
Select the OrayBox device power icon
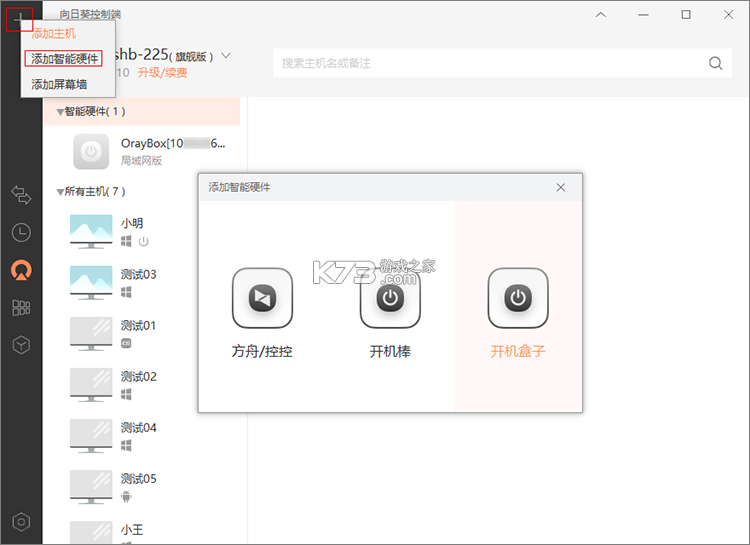91,152
